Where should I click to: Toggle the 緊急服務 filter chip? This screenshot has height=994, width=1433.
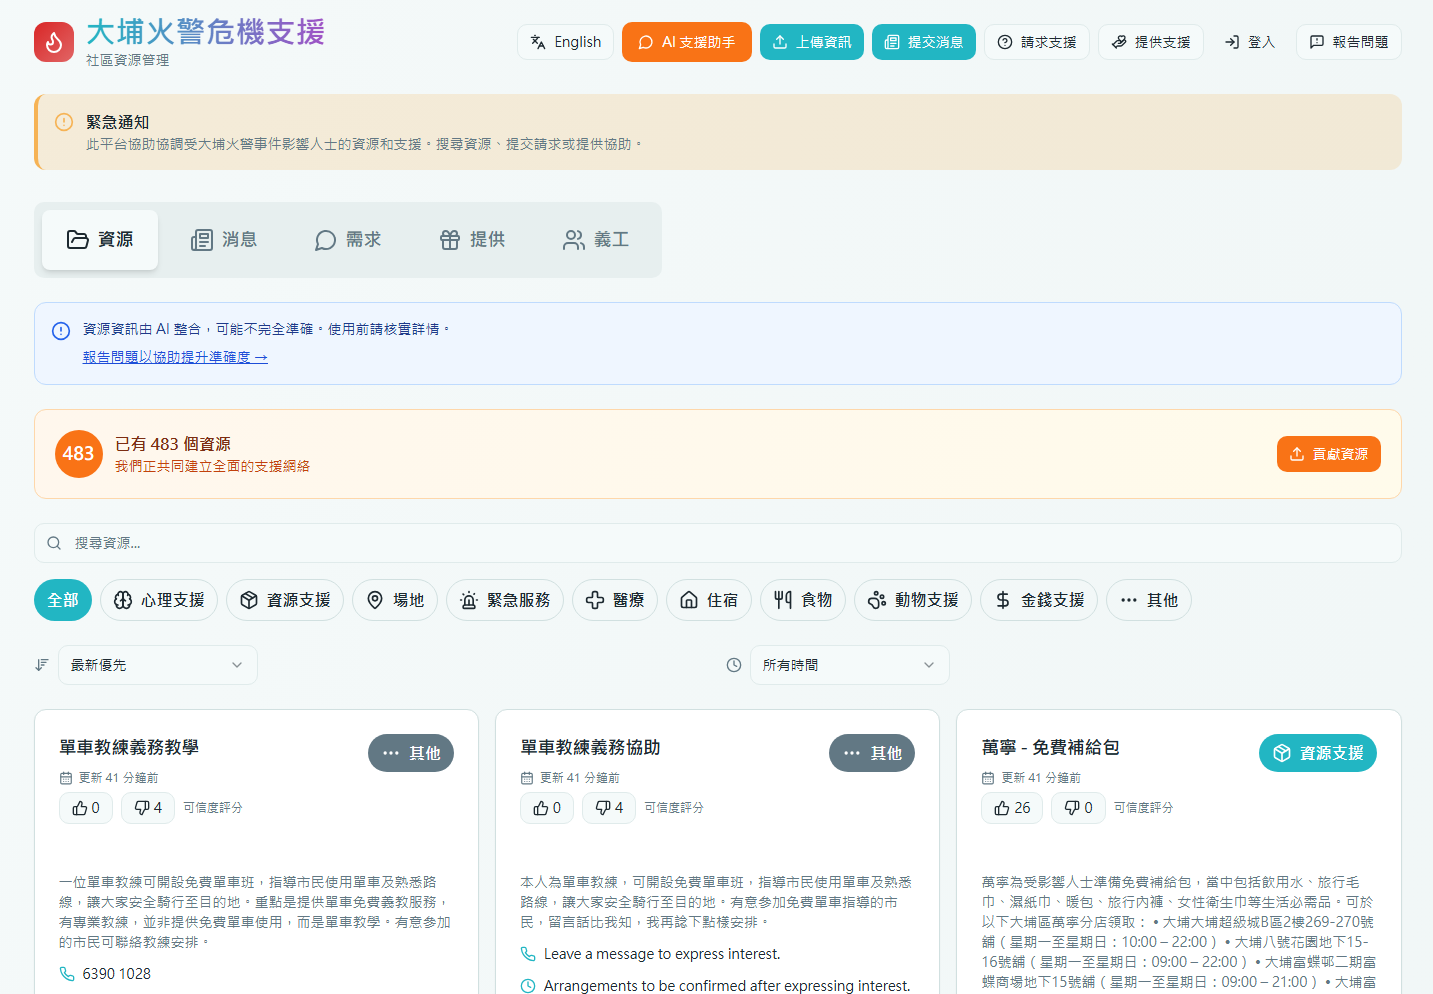pyautogui.click(x=505, y=600)
